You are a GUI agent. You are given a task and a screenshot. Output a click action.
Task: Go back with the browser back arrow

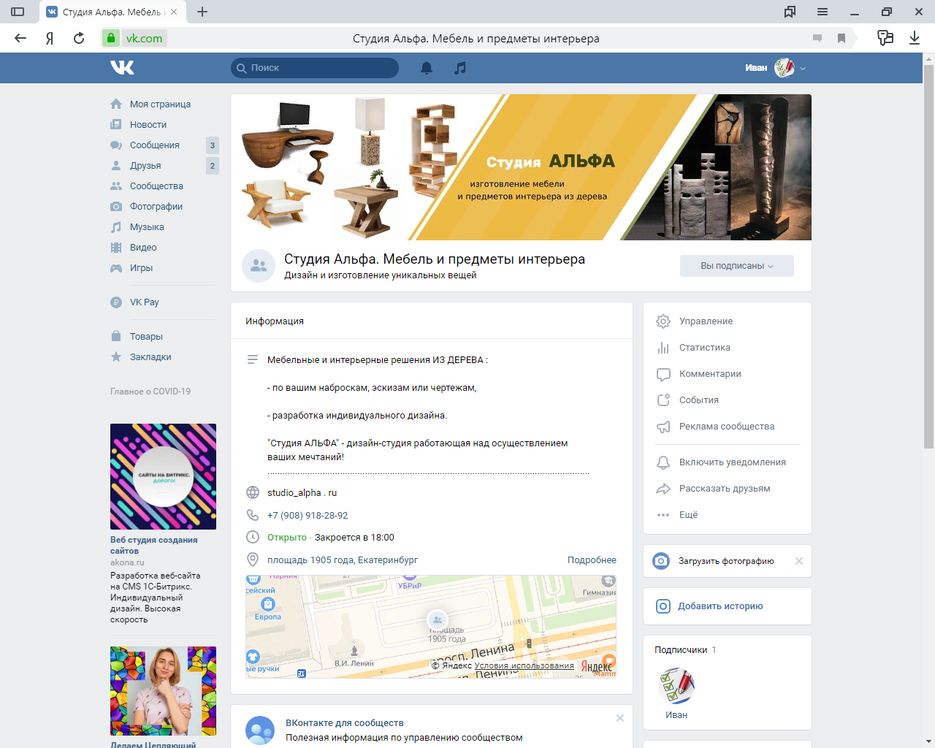[x=20, y=38]
